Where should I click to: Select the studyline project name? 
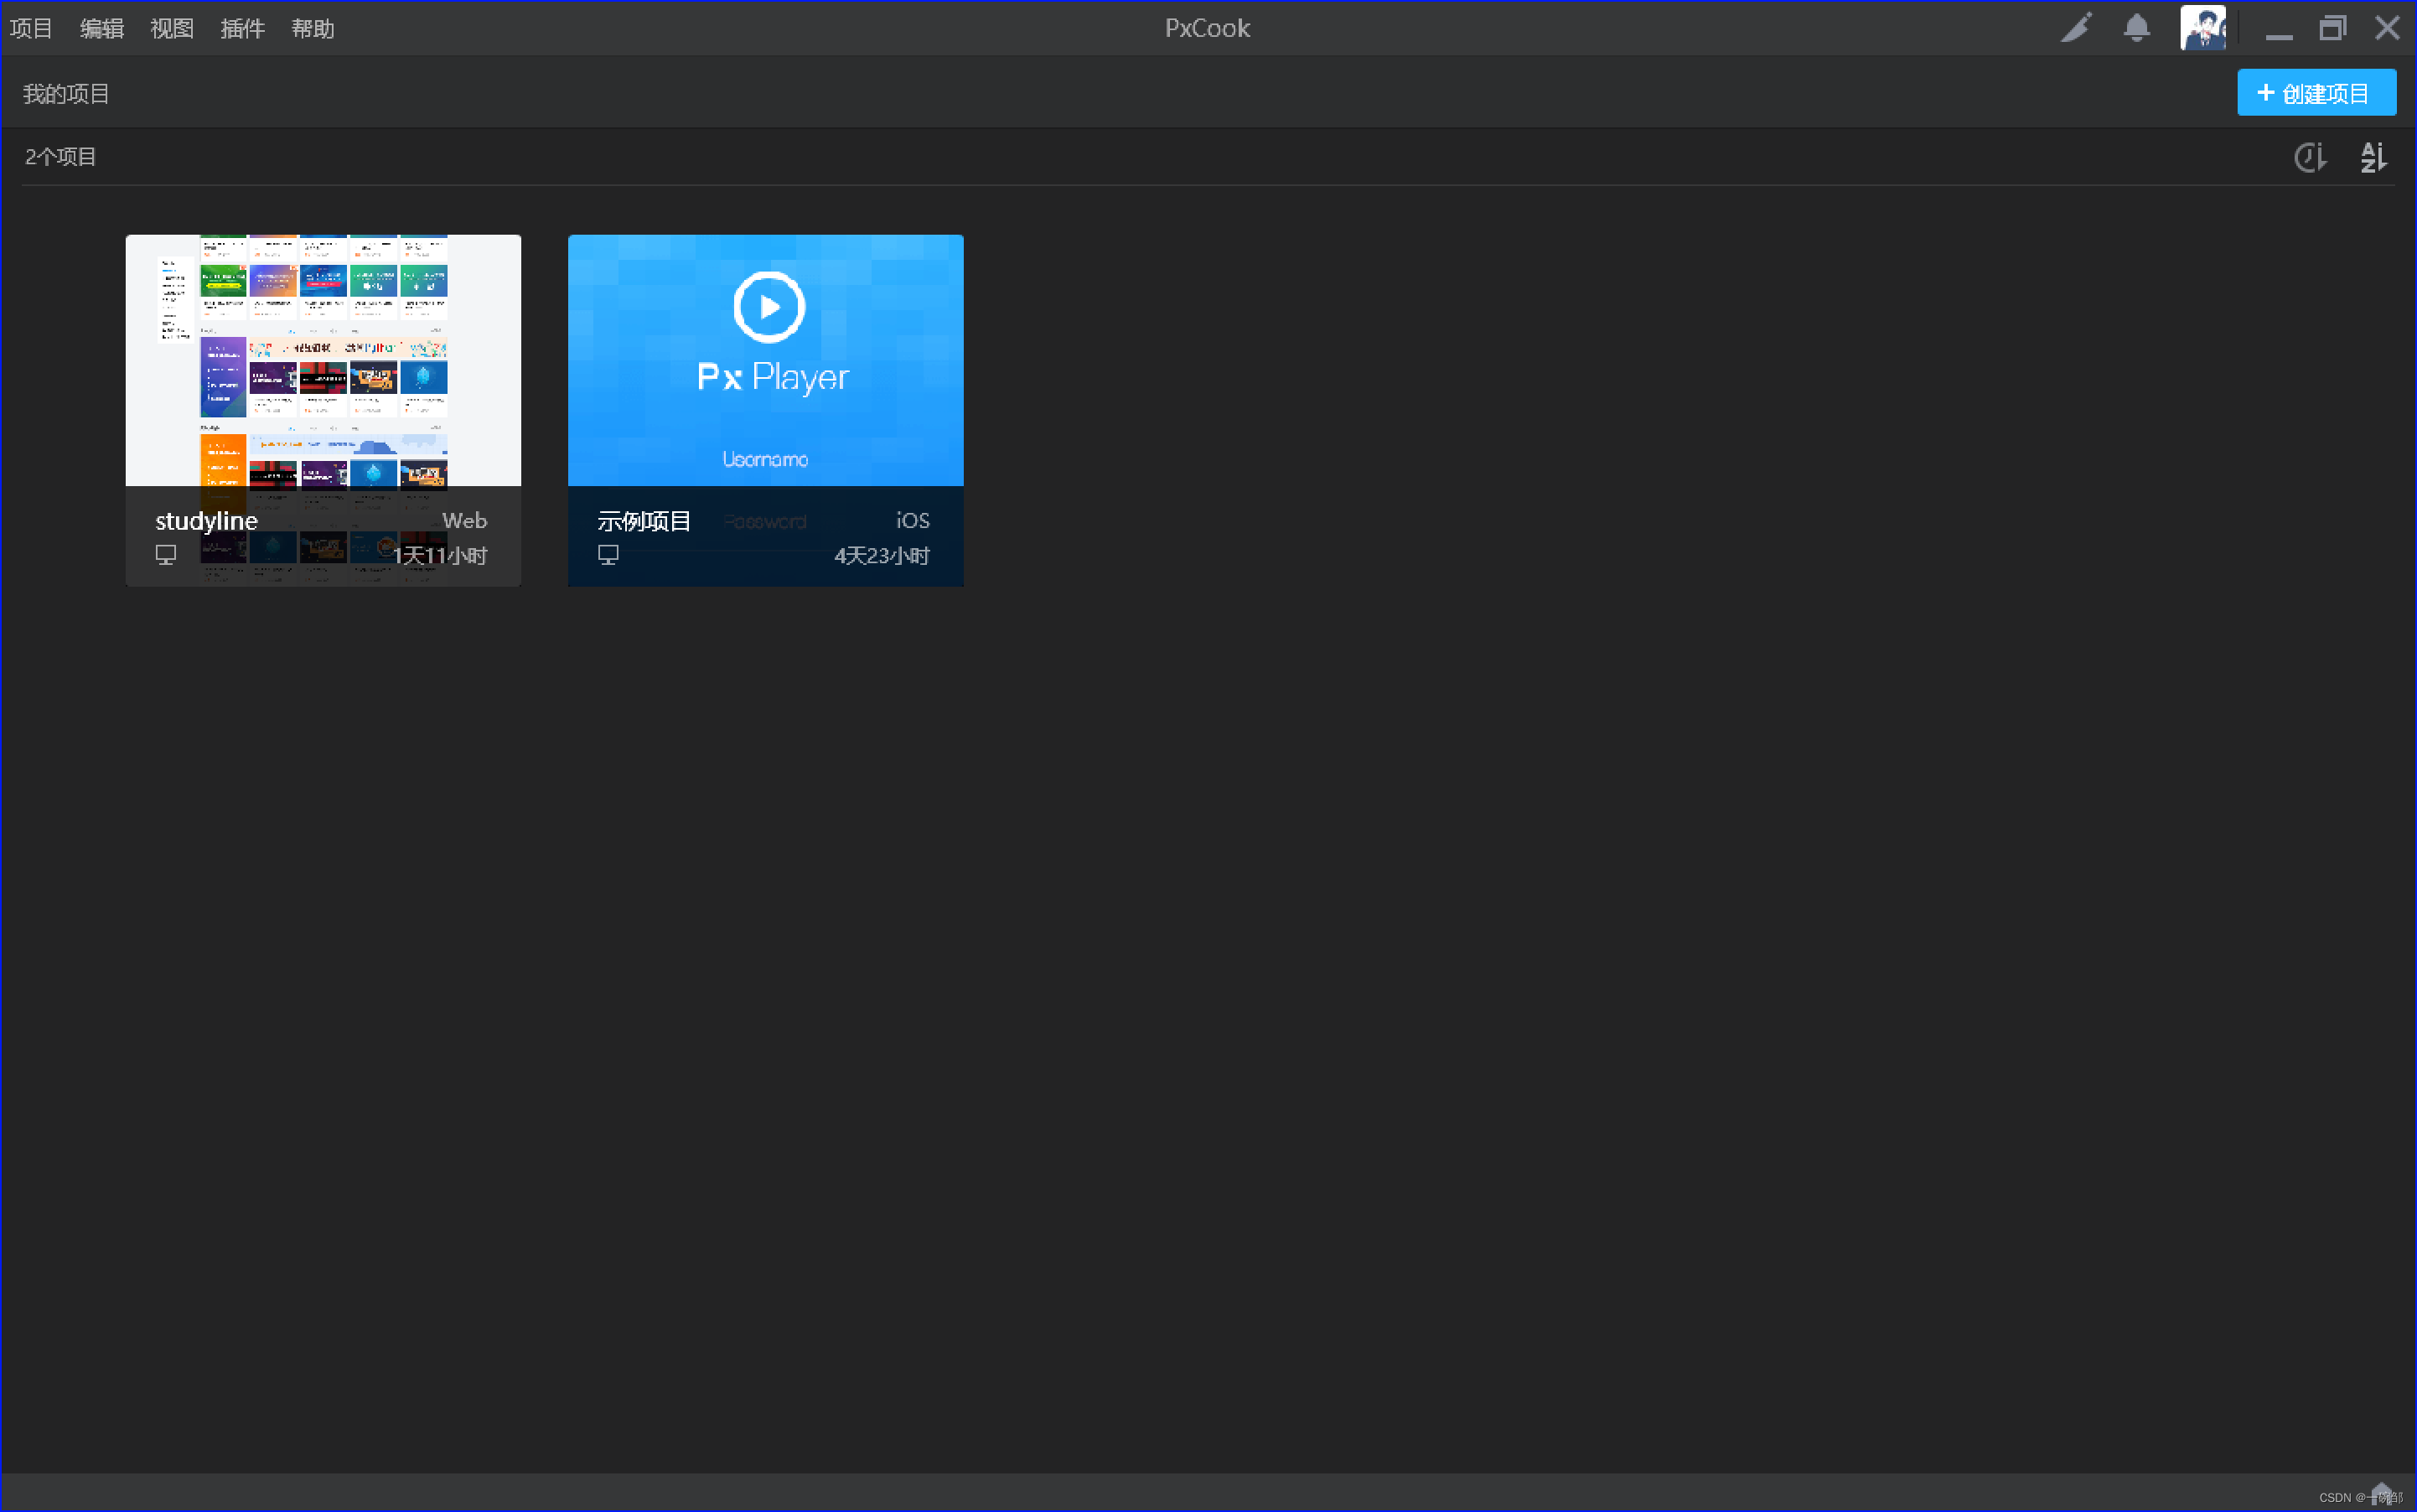206,521
